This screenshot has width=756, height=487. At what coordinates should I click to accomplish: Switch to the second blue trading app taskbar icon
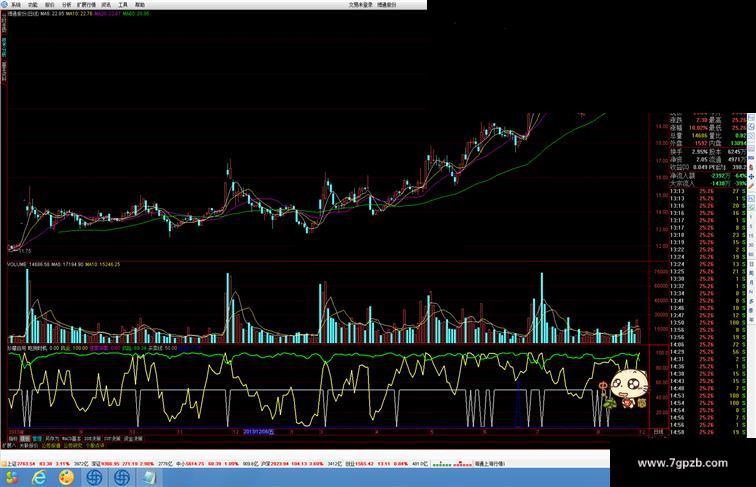pyautogui.click(x=122, y=478)
